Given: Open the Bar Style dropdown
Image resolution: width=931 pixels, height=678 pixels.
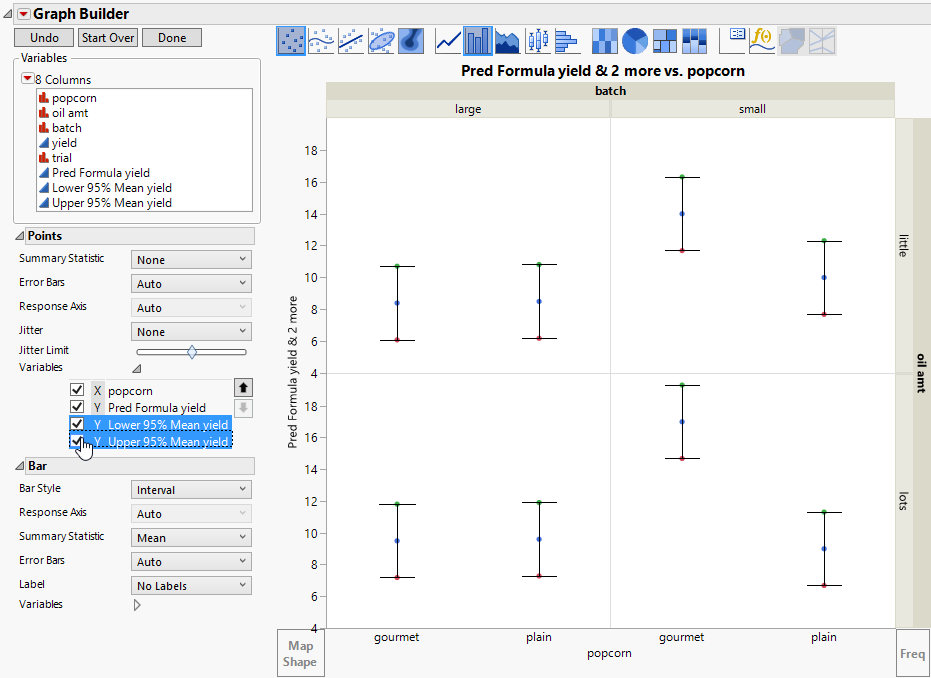Looking at the screenshot, I should pyautogui.click(x=191, y=490).
